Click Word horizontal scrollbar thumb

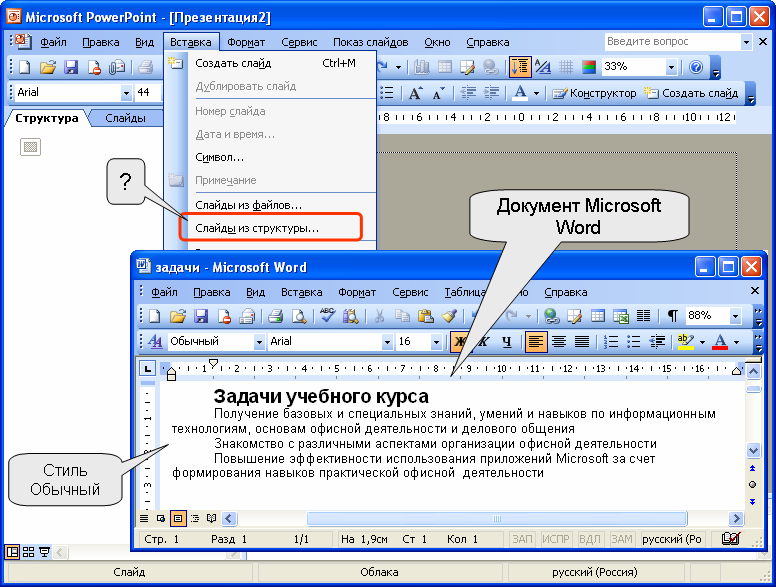[x=497, y=518]
